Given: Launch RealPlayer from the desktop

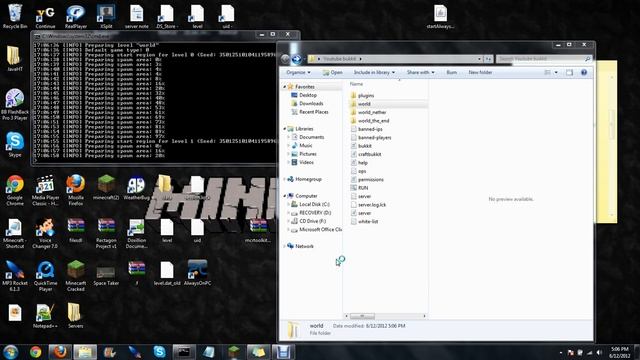Looking at the screenshot, I should (76, 16).
